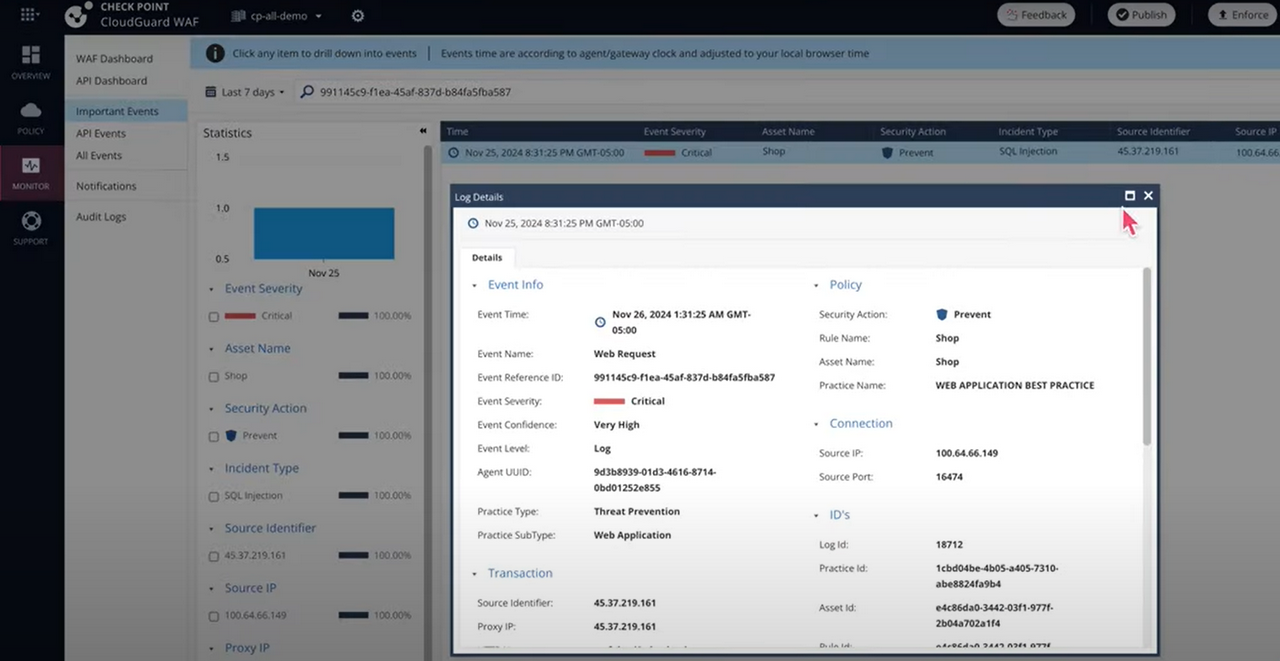1280x661 pixels.
Task: Select Important Events in the left menu
Action: (x=117, y=110)
